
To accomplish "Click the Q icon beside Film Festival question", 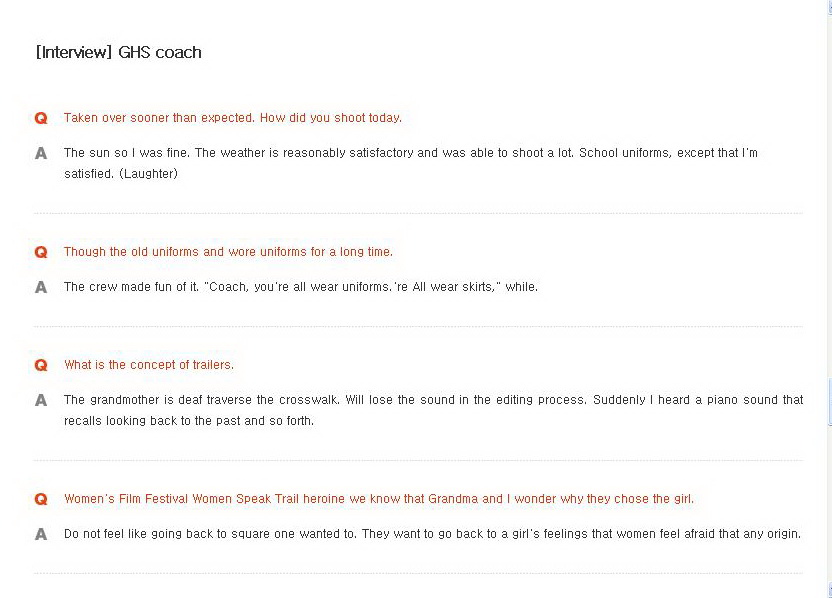I will coord(41,499).
